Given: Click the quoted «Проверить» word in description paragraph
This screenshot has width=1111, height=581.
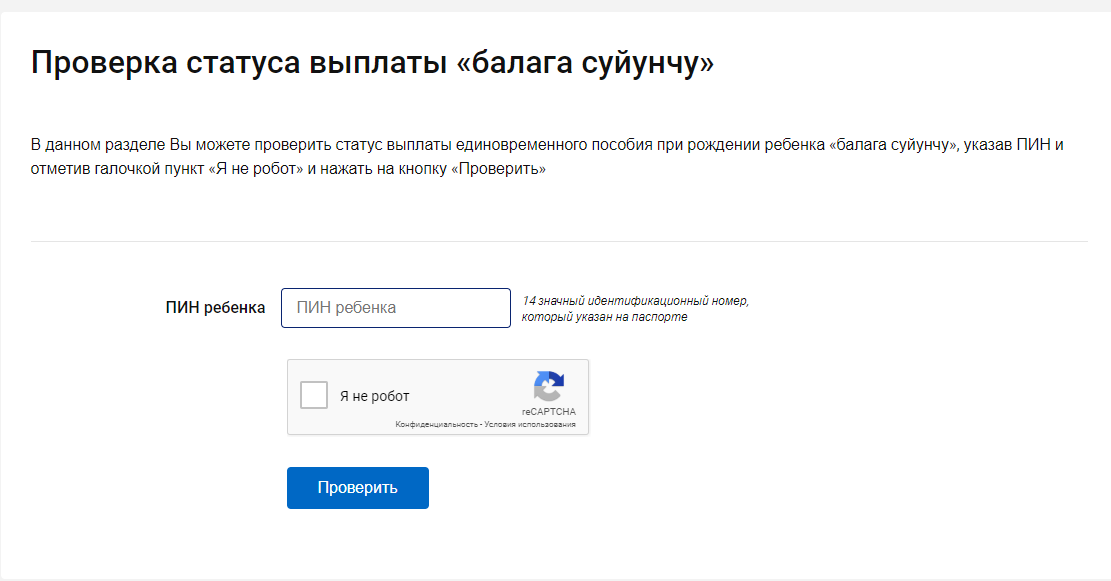Looking at the screenshot, I should [x=498, y=169].
